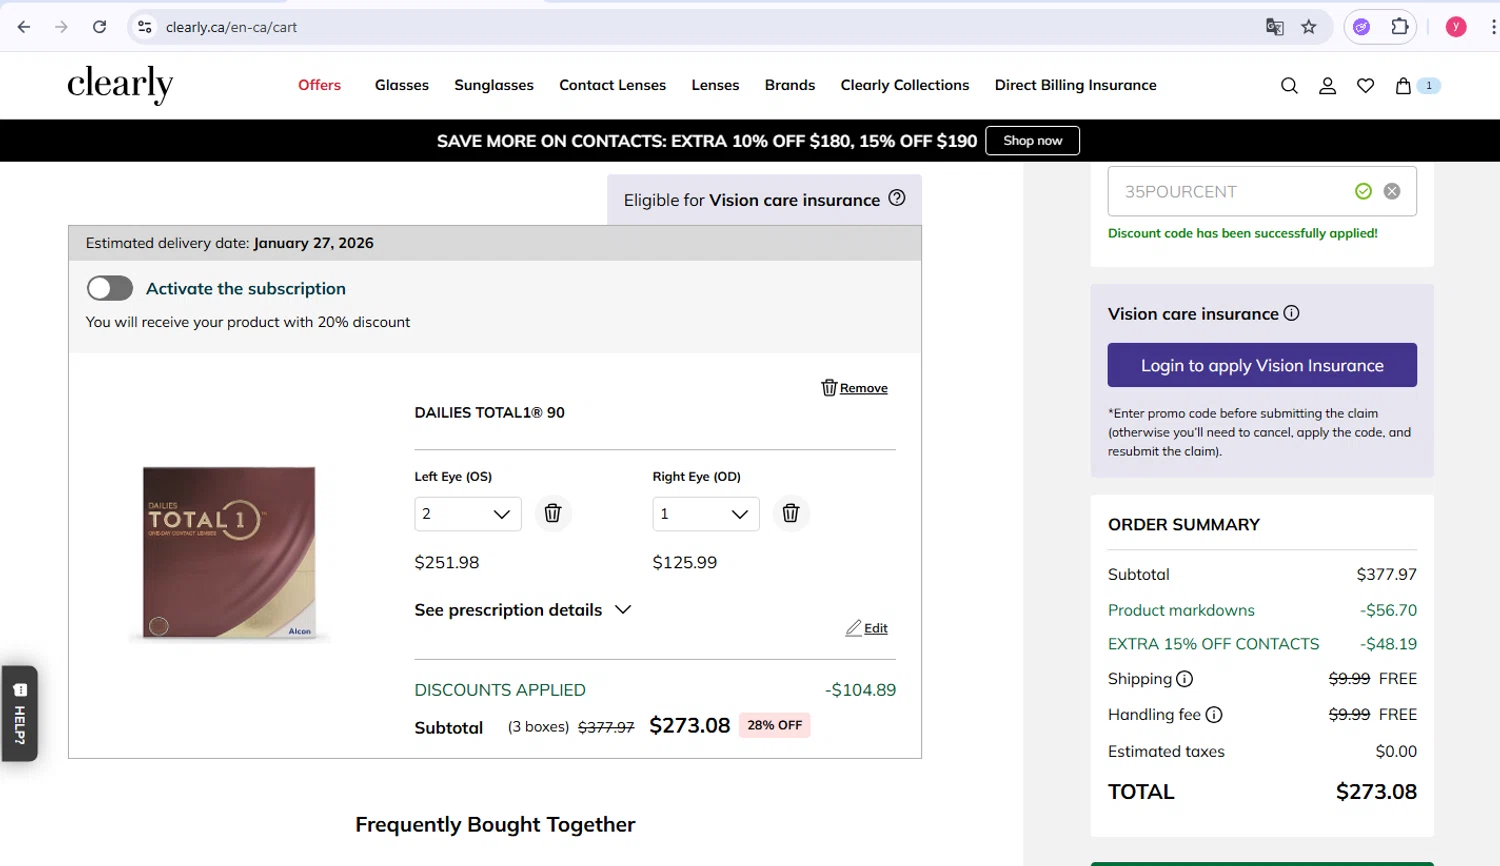Open the Sunglasses menu item

point(494,85)
